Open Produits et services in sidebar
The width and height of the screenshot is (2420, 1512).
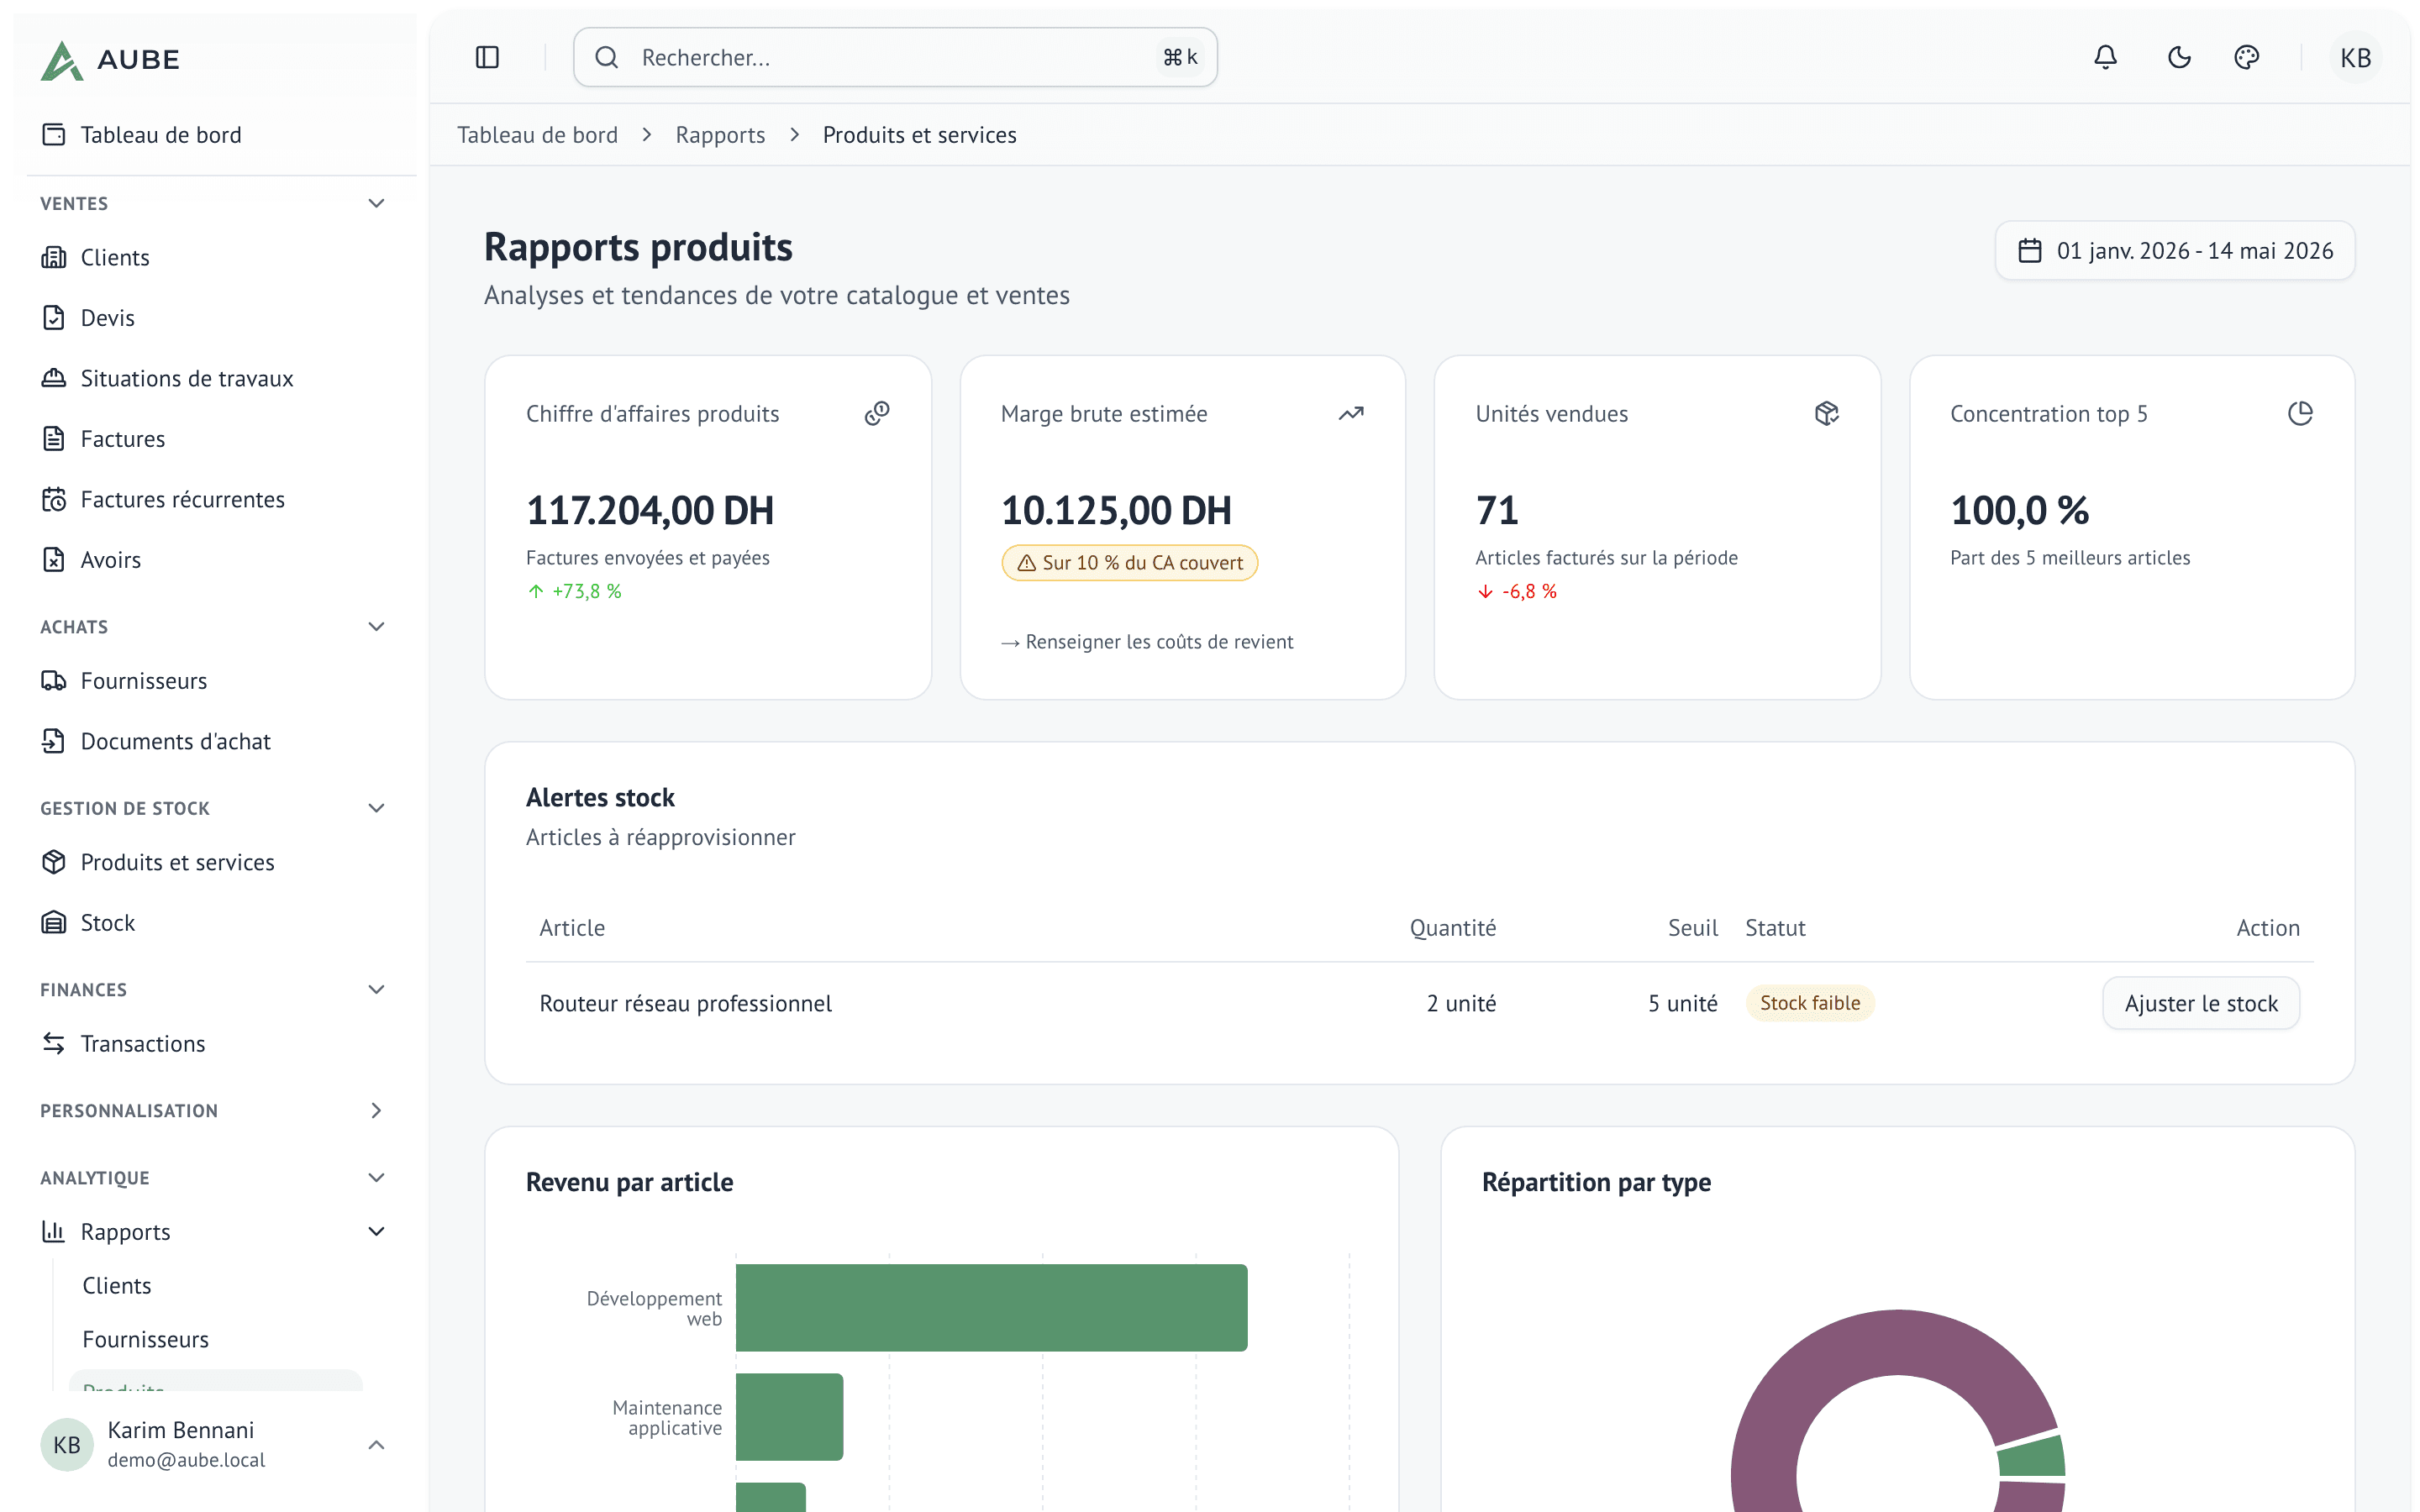click(x=215, y=862)
